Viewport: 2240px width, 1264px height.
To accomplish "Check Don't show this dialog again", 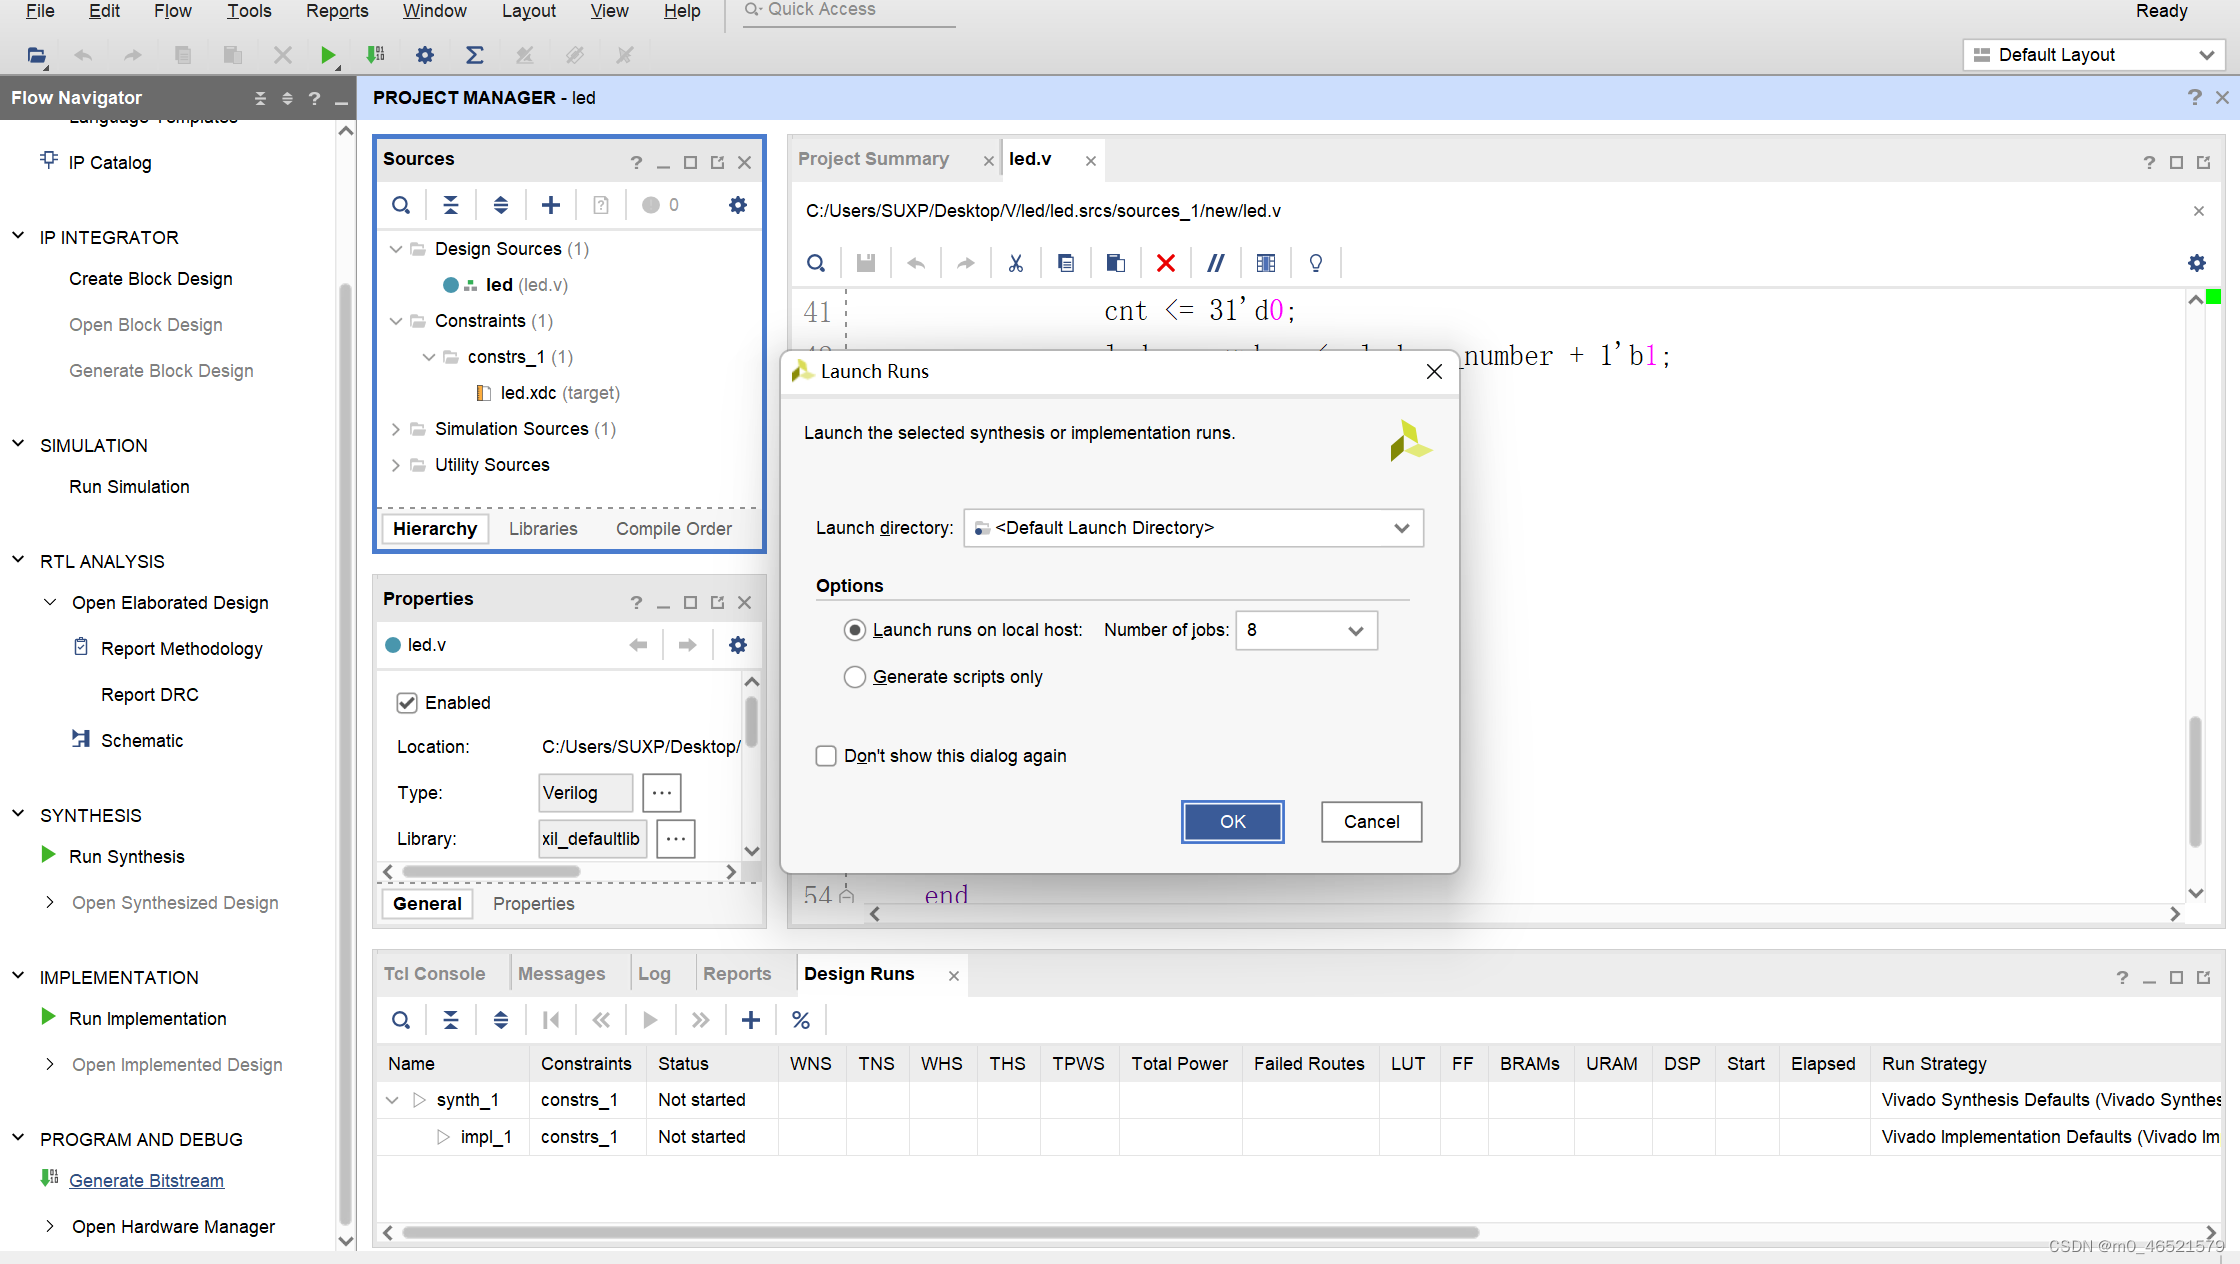I will (826, 756).
